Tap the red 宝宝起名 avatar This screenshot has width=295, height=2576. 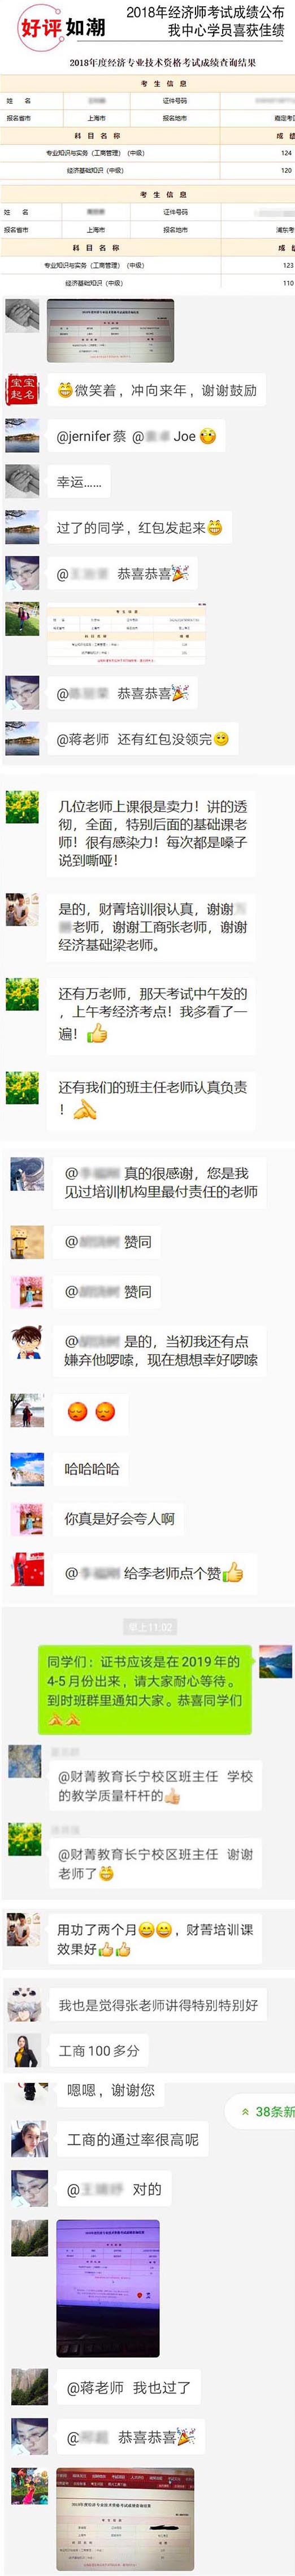pos(22,390)
